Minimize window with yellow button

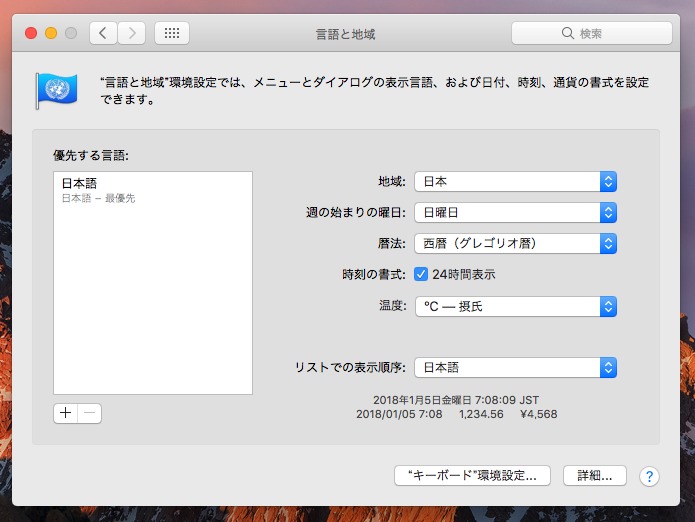[51, 33]
